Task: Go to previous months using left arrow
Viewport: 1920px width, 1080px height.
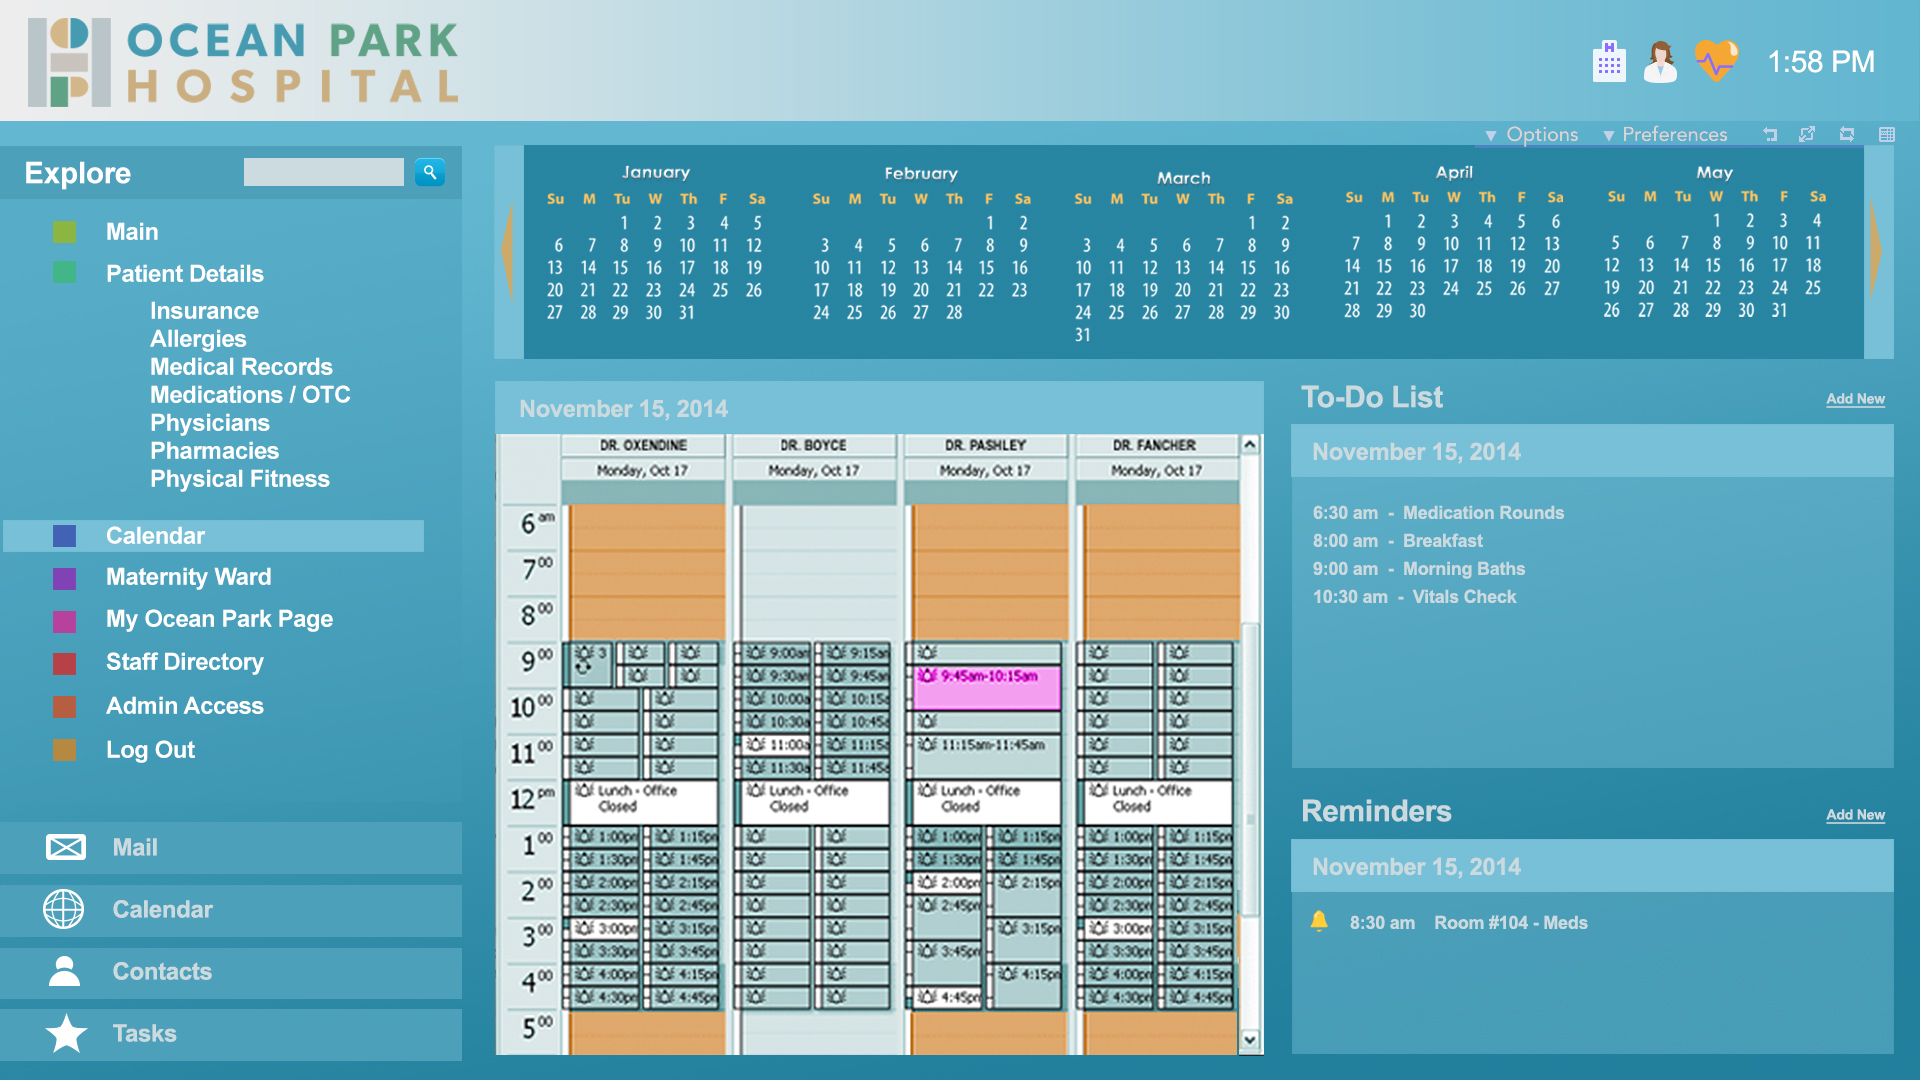Action: pos(509,250)
